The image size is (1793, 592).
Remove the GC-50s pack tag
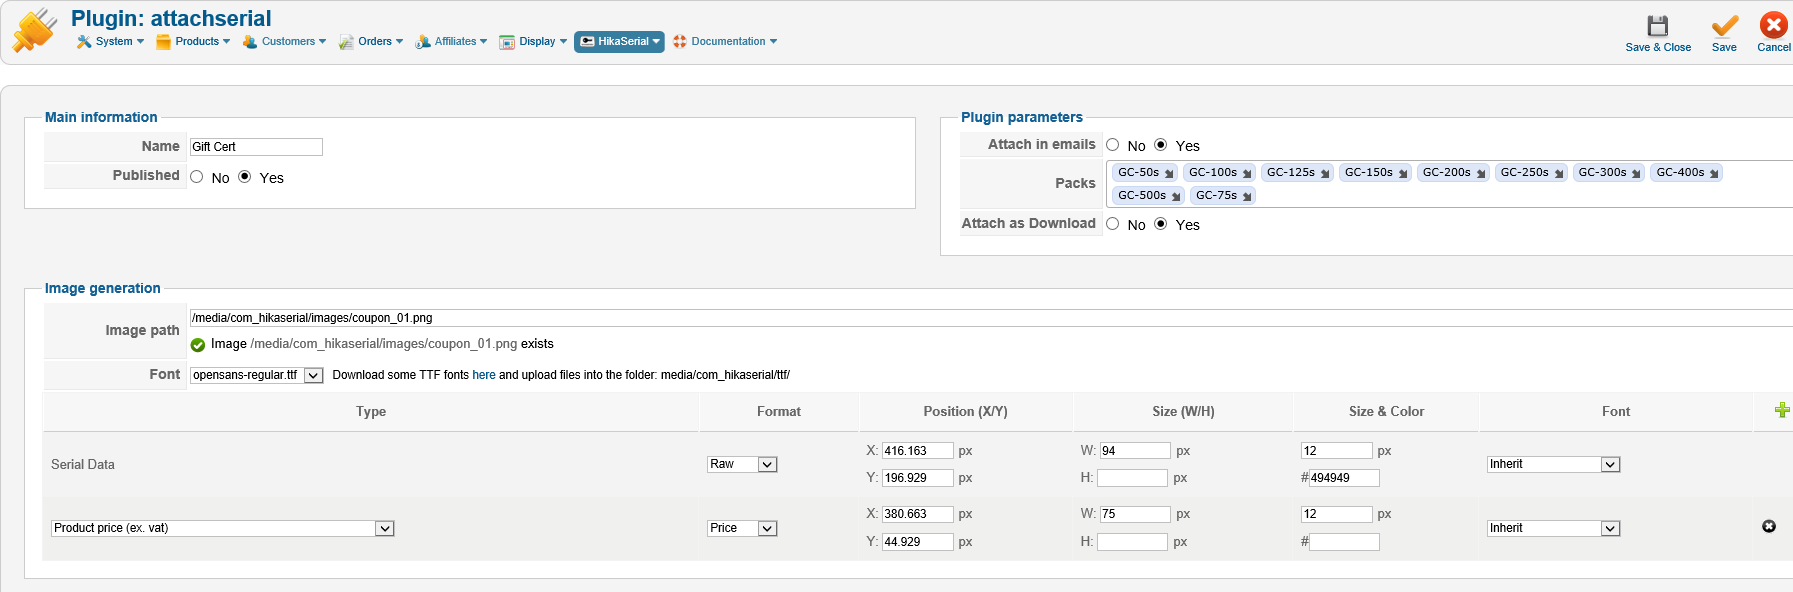(x=1169, y=174)
